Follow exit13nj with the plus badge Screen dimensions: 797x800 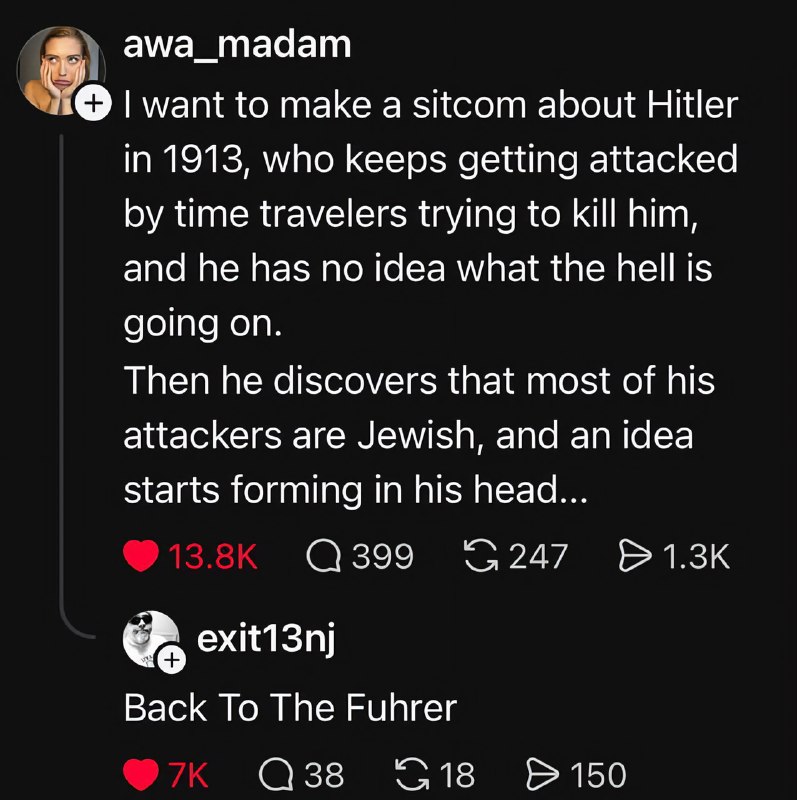pos(172,660)
